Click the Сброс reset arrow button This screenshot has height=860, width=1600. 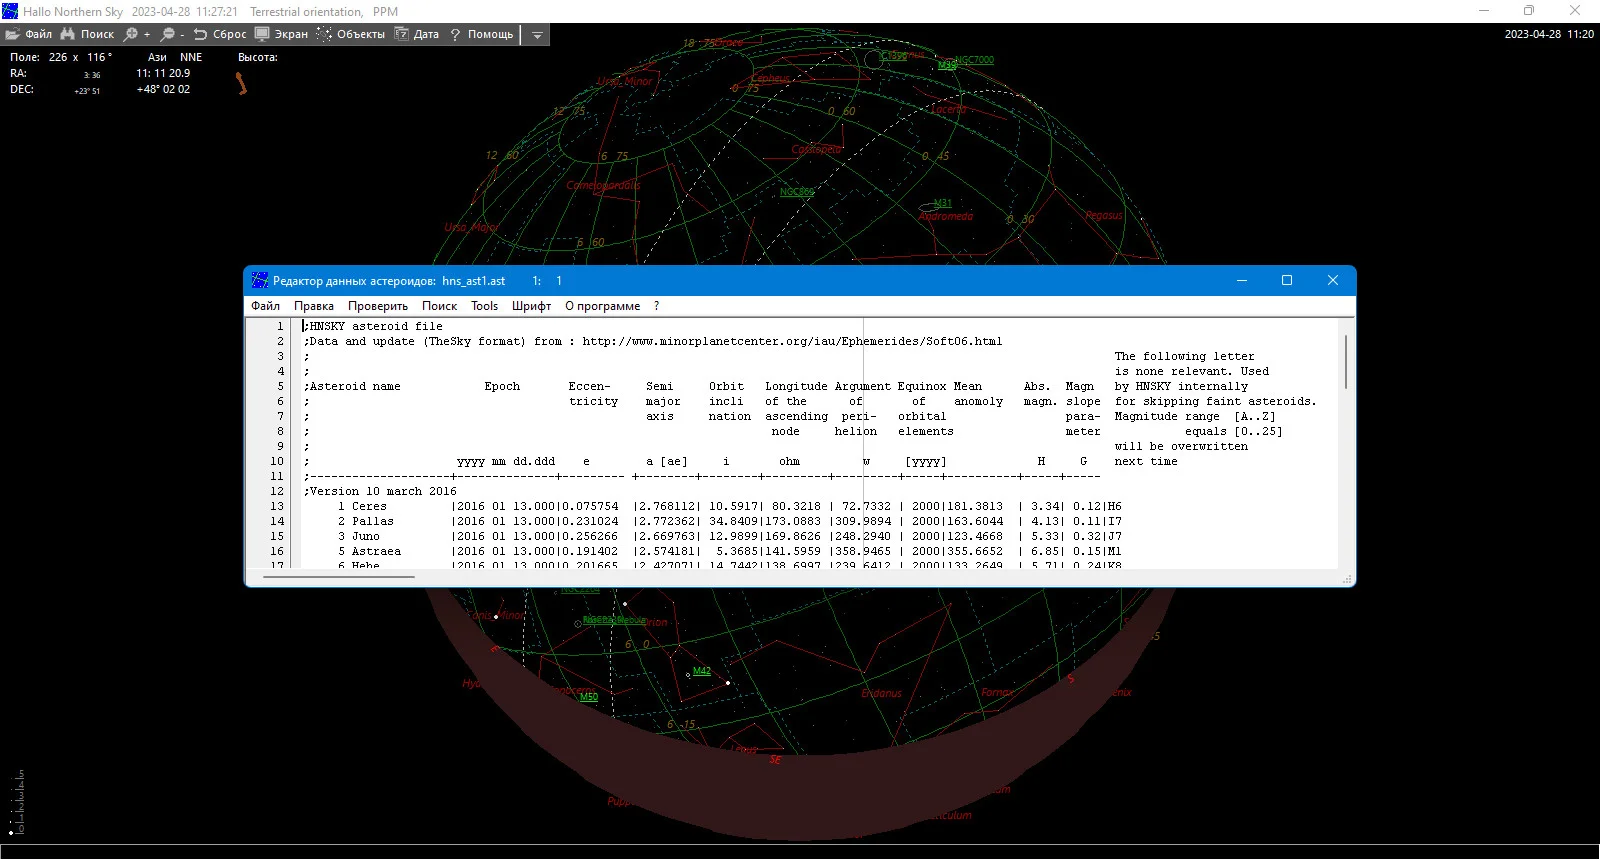pyautogui.click(x=220, y=34)
